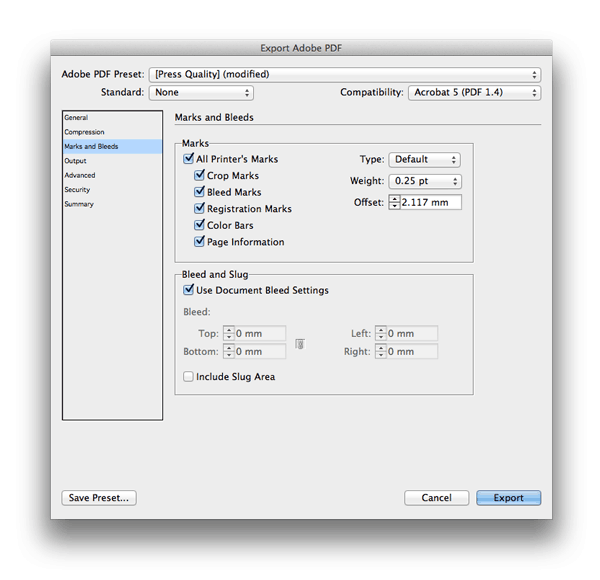The width and height of the screenshot is (600, 580).
Task: Open the Weight dropdown showing 0.25 pt
Action: pos(425,181)
